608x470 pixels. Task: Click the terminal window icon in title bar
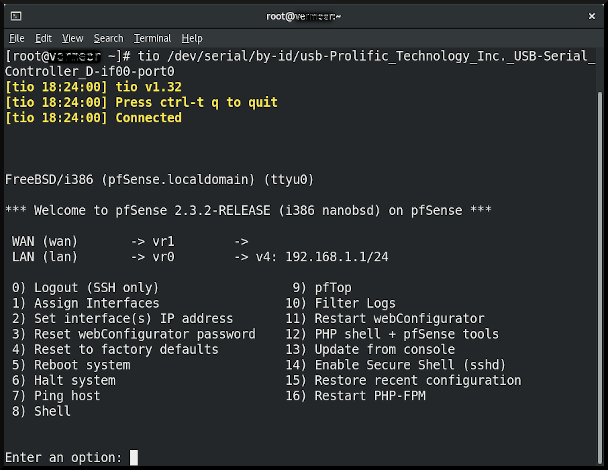[x=17, y=16]
